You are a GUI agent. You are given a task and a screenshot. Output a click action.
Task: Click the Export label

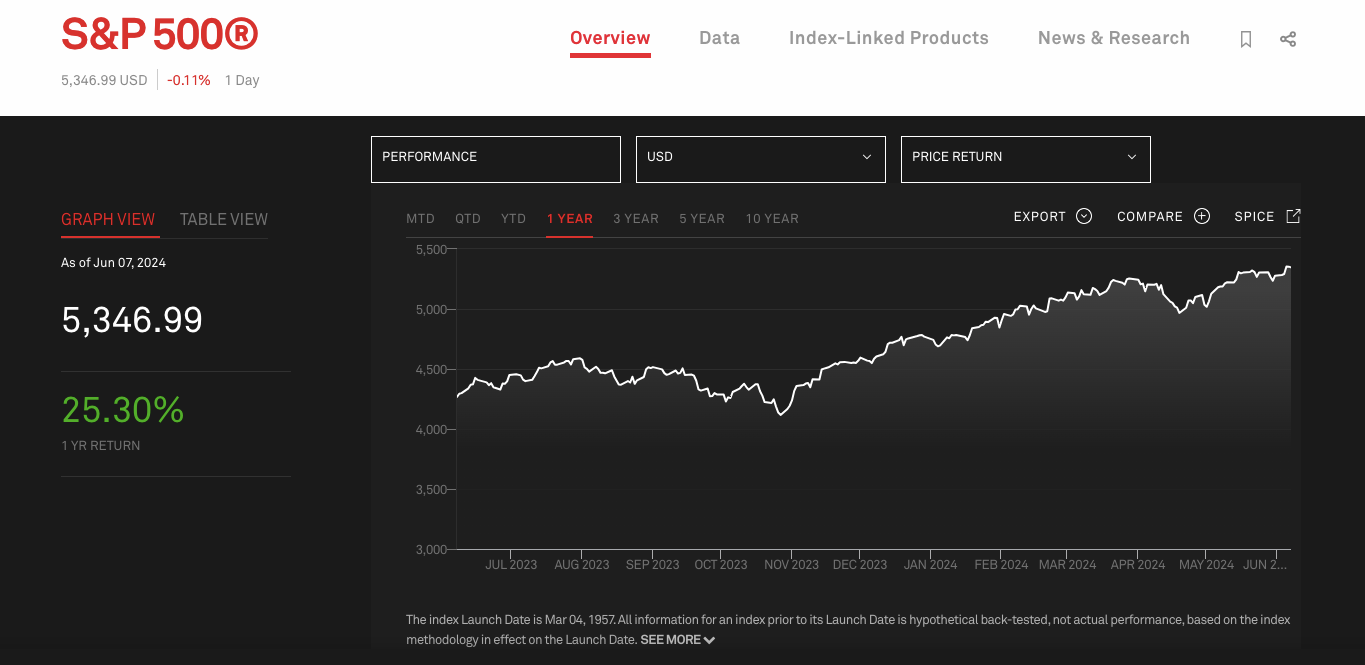pyautogui.click(x=1040, y=216)
